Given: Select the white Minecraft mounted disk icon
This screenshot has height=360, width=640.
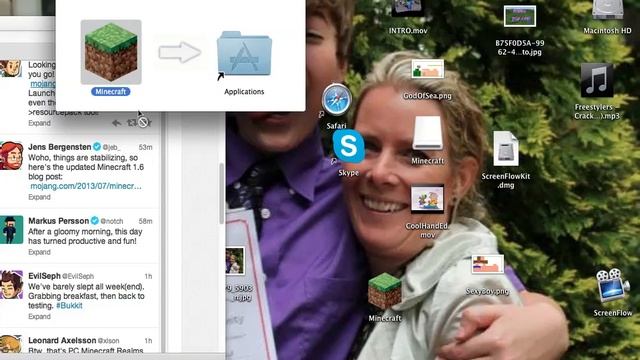Looking at the screenshot, I should (427, 133).
